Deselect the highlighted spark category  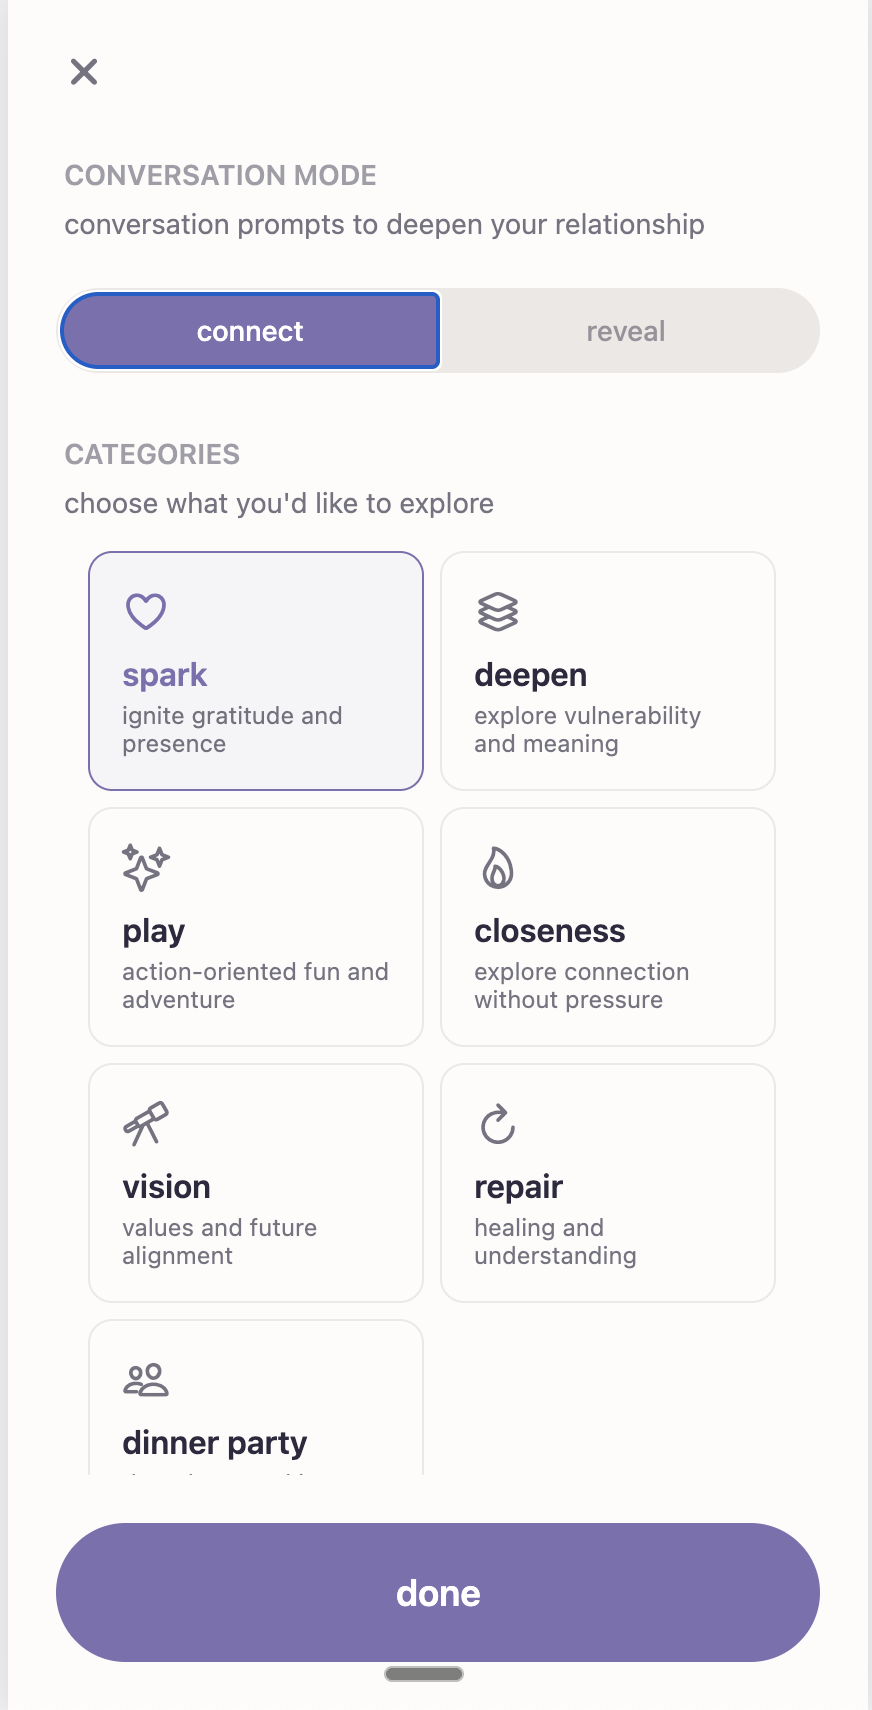tap(255, 670)
